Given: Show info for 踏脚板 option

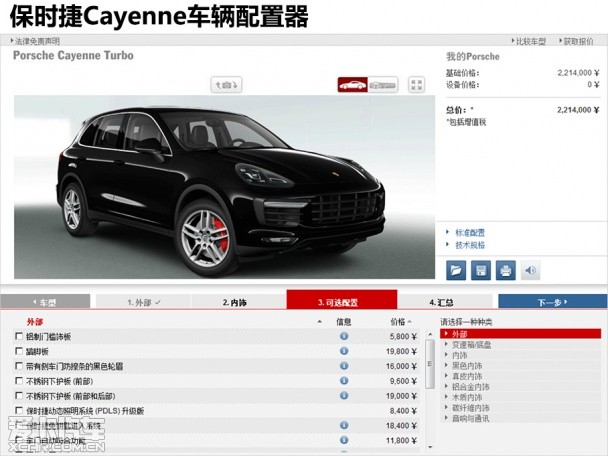Looking at the screenshot, I should (x=344, y=351).
